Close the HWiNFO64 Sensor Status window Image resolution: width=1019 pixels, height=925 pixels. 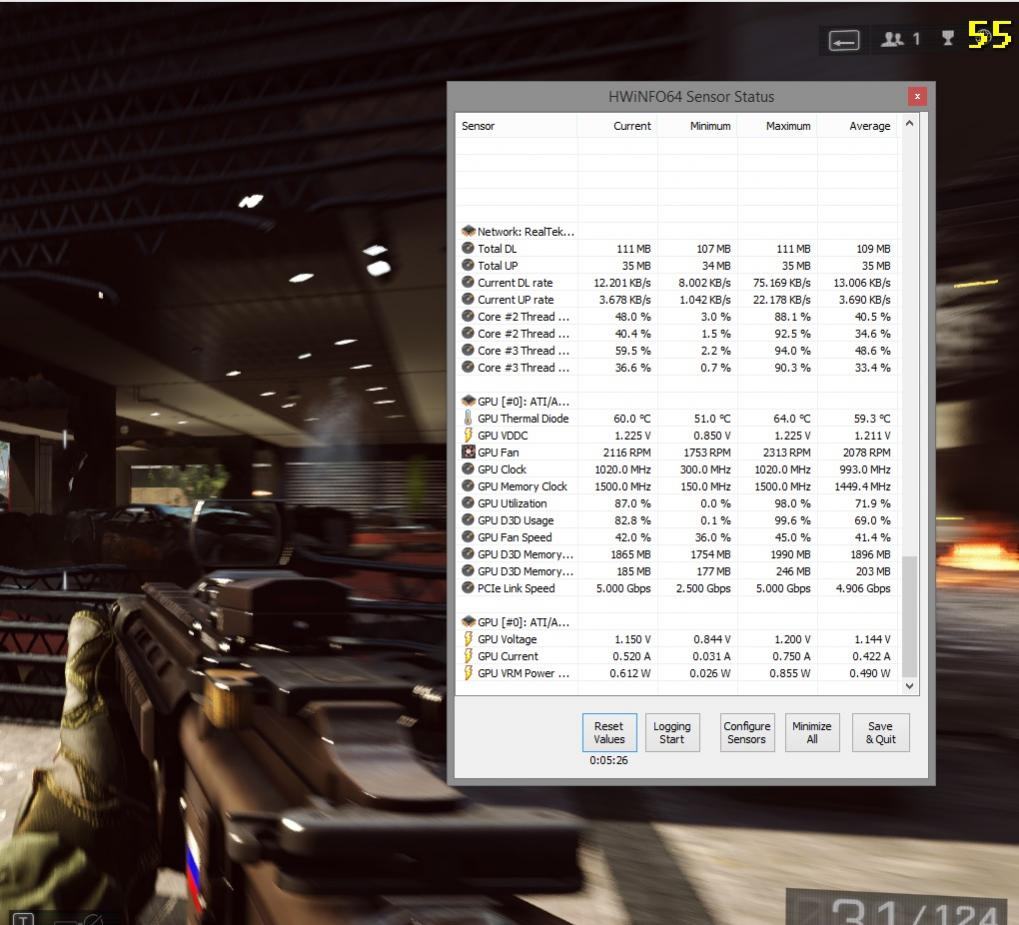[x=917, y=96]
